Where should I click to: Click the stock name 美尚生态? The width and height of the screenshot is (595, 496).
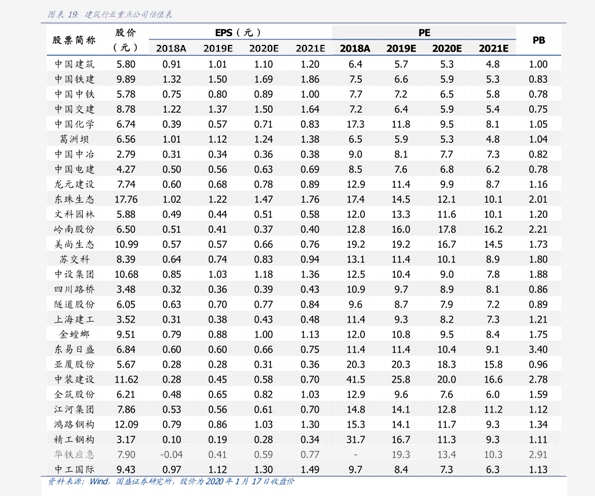coord(74,244)
